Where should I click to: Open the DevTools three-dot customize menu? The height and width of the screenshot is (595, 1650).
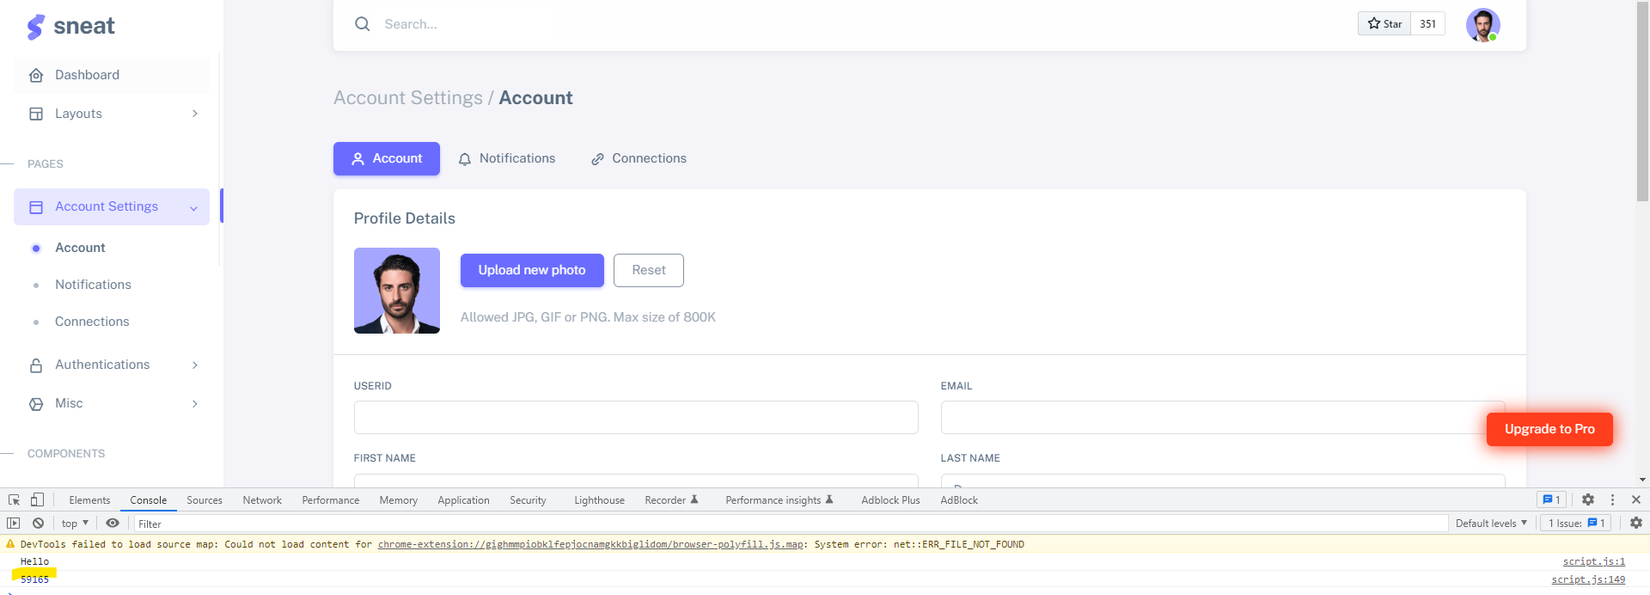click(1612, 500)
